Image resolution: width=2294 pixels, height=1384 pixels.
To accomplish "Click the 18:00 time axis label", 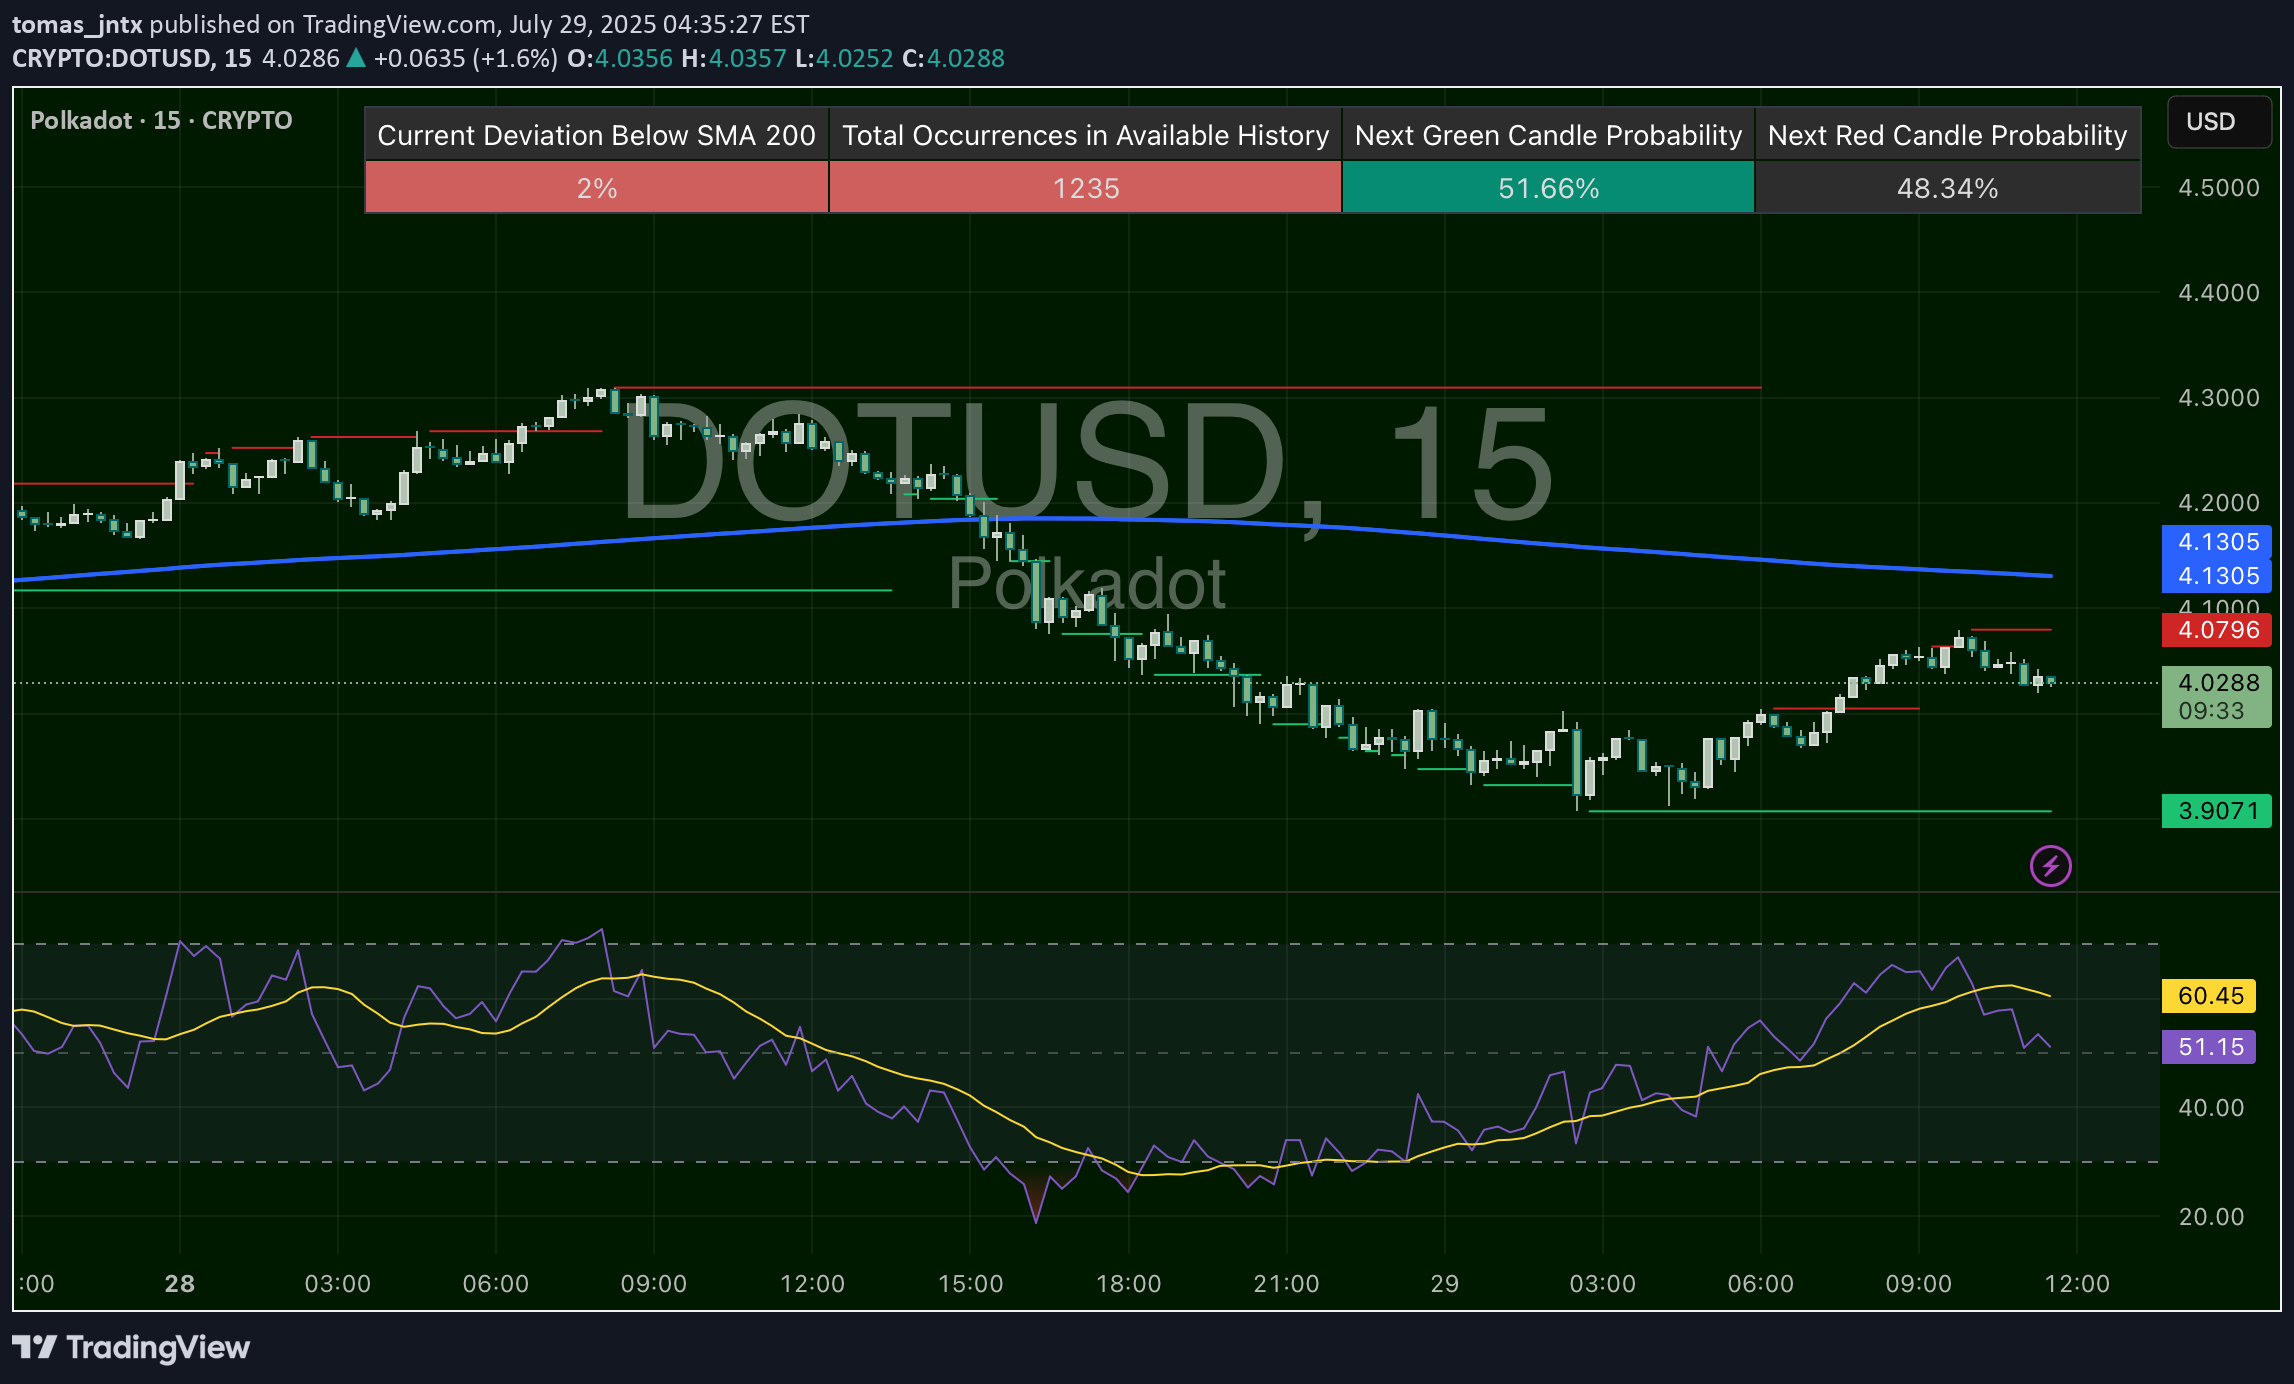I will point(1128,1283).
